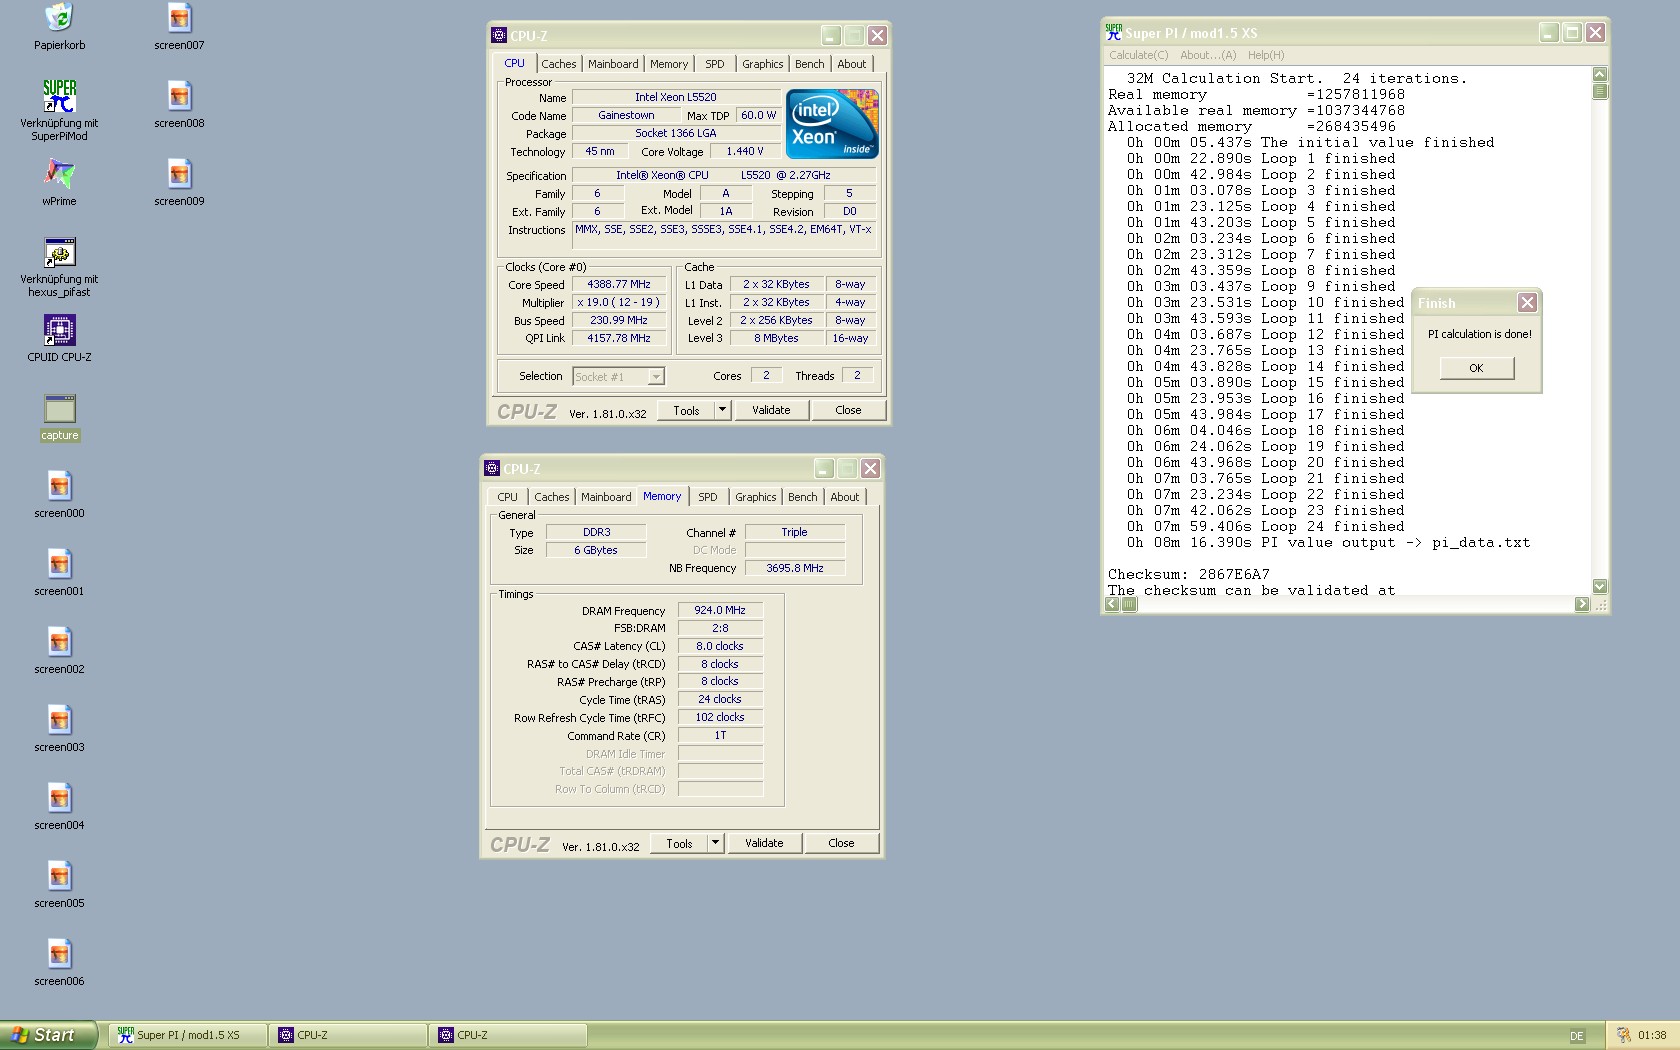This screenshot has height=1050, width=1680.
Task: Open Caches tab in lower CPU-Z
Action: 552,497
